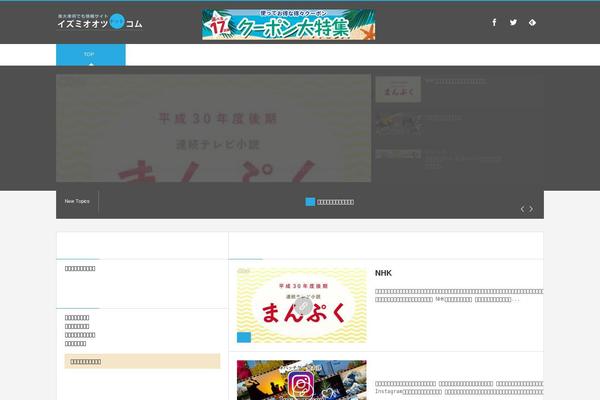The height and width of the screenshot is (400, 600).
Task: Click the Instagram article excerpt text
Action: [459, 387]
